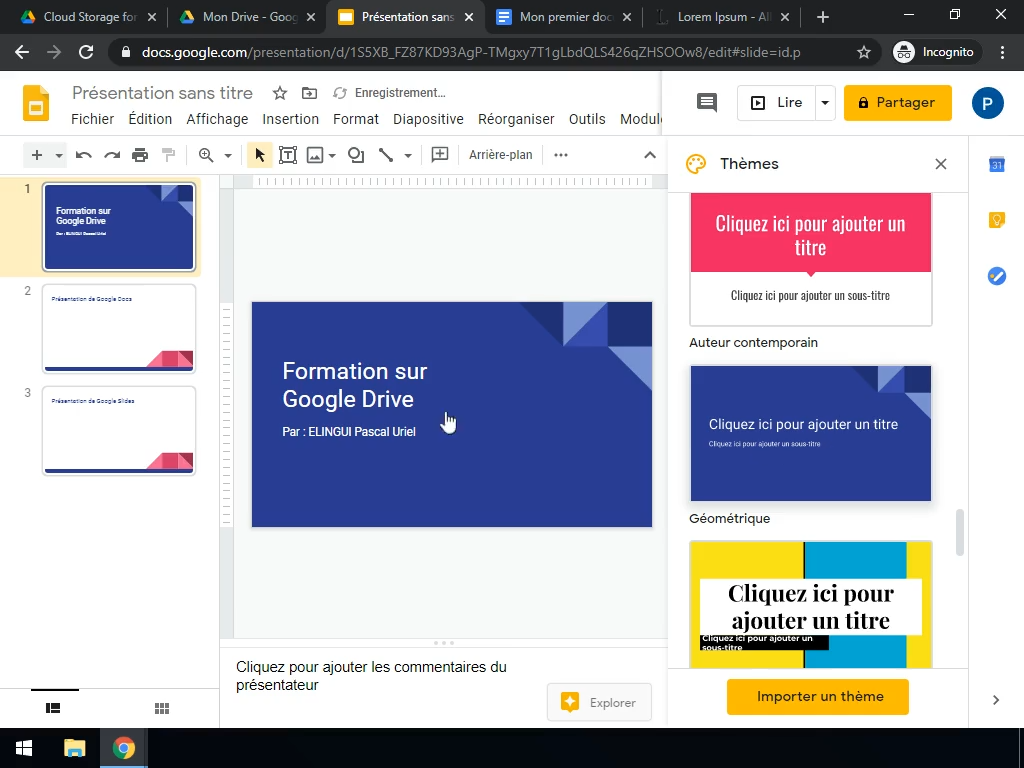
Task: Open the Fichier menu
Action: click(92, 119)
